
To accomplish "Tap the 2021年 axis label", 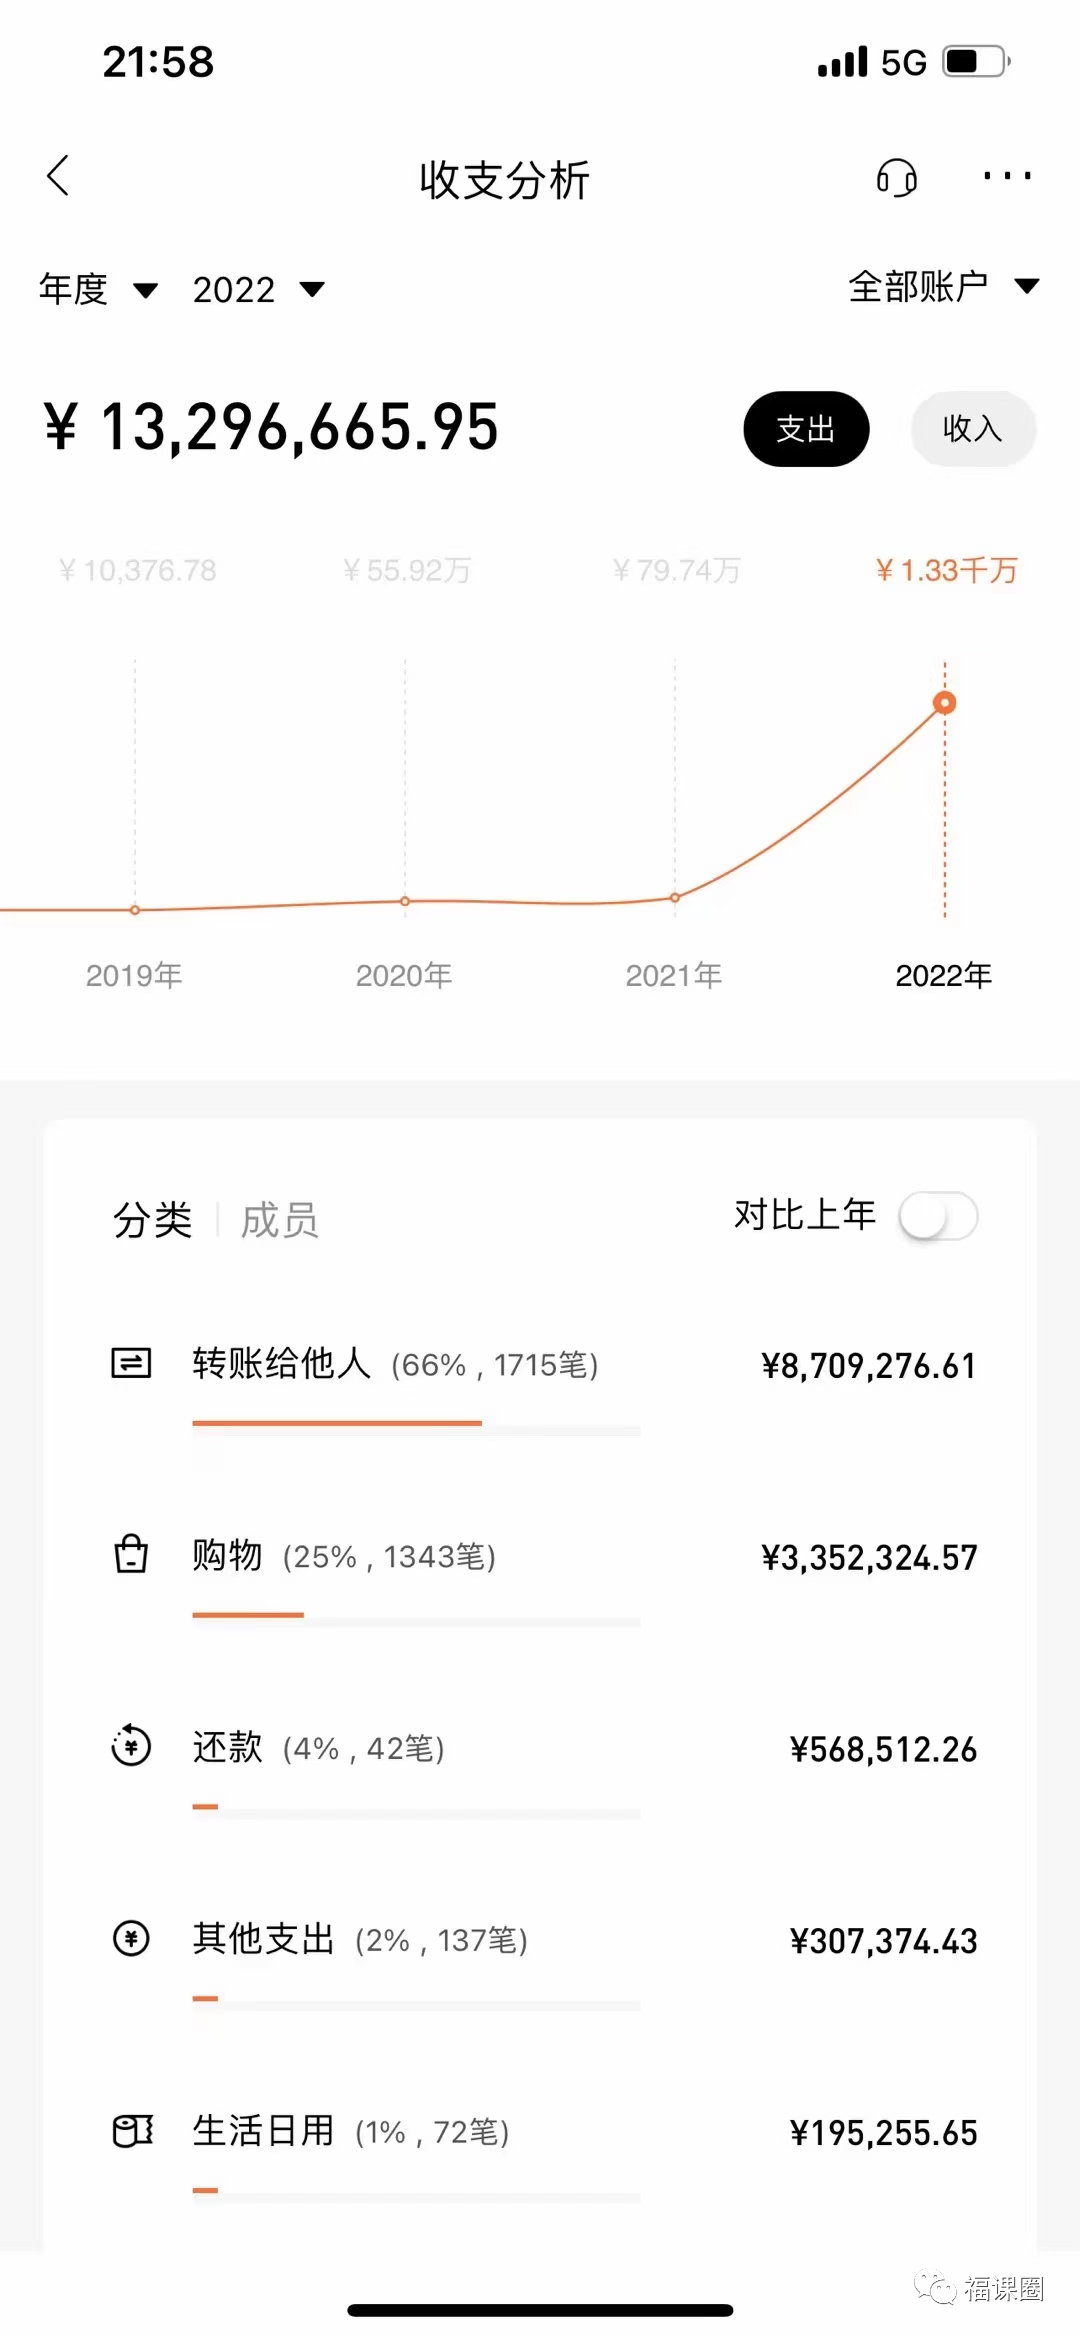I will (x=674, y=975).
